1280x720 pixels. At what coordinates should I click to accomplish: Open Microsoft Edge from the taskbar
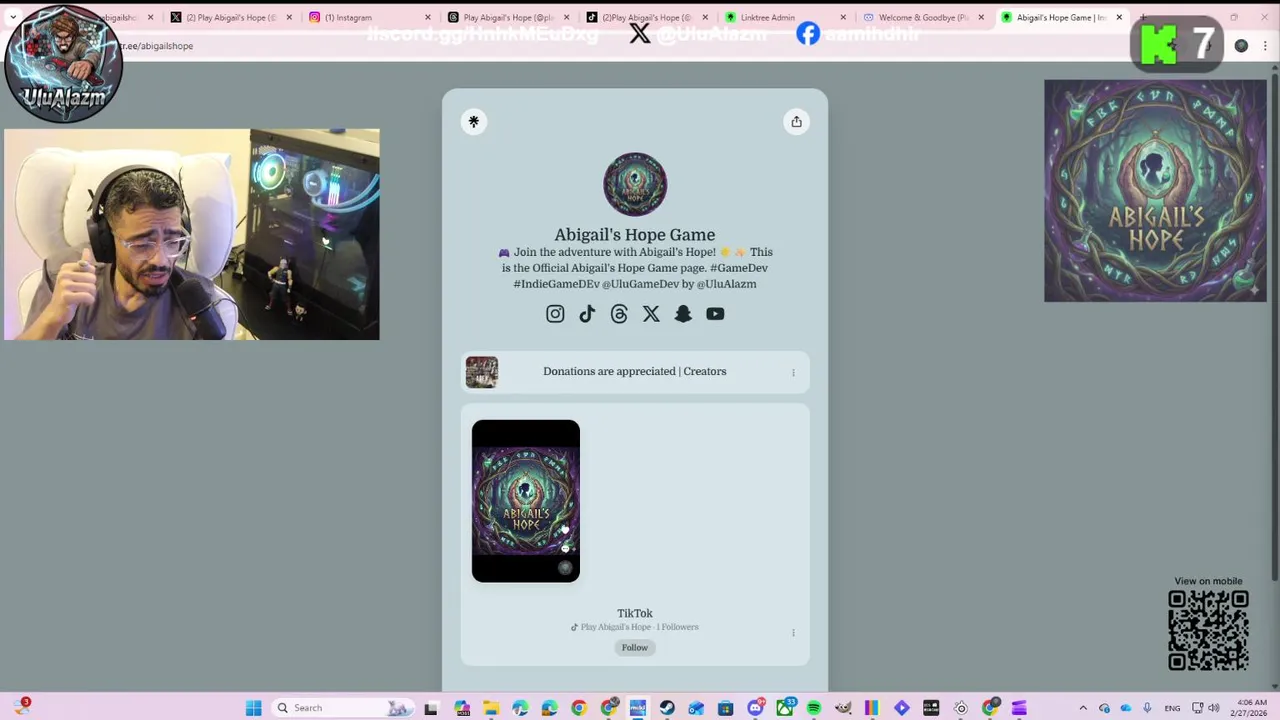(520, 708)
